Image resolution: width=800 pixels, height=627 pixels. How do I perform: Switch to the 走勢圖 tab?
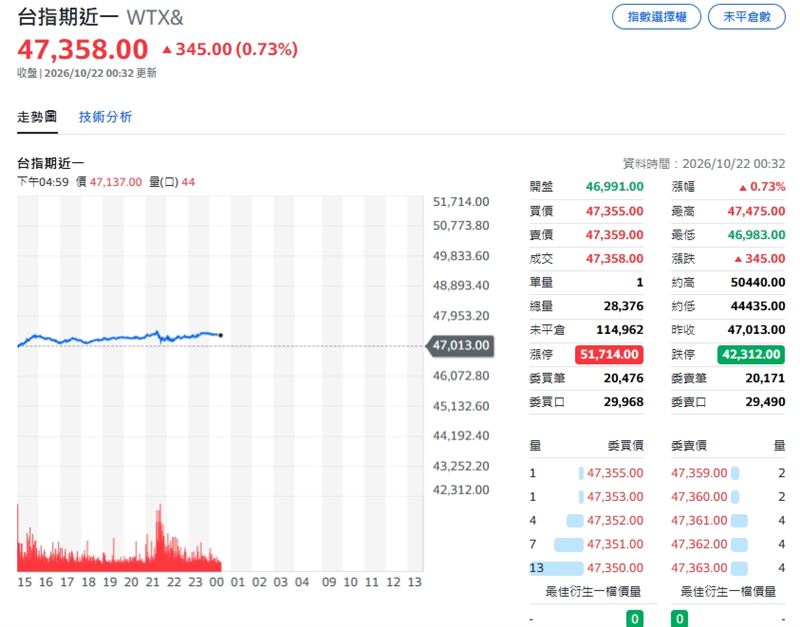pos(37,117)
